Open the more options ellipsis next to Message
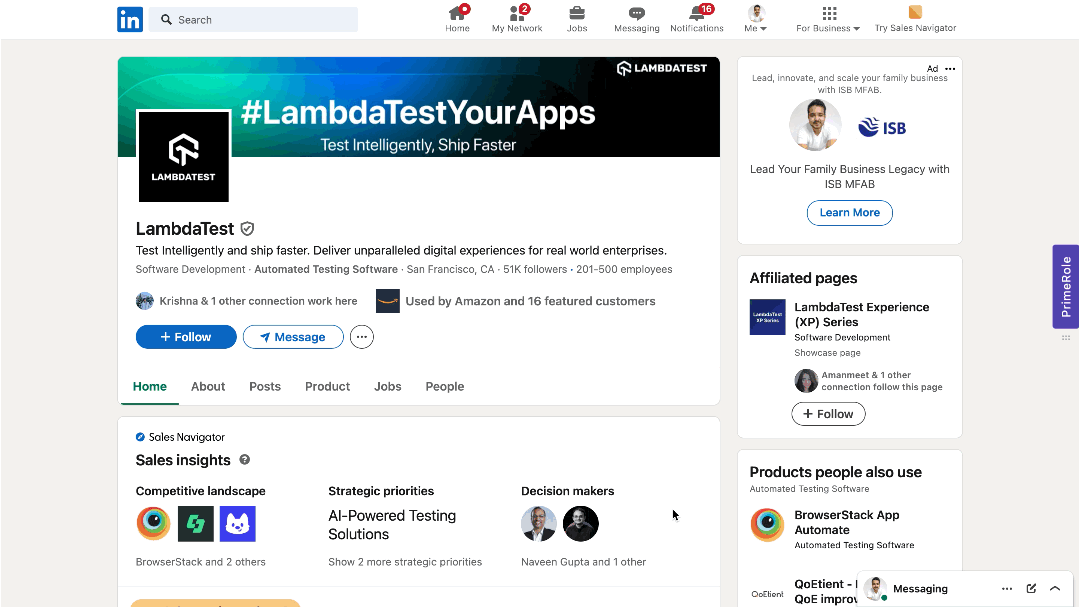1080x608 pixels. click(362, 337)
